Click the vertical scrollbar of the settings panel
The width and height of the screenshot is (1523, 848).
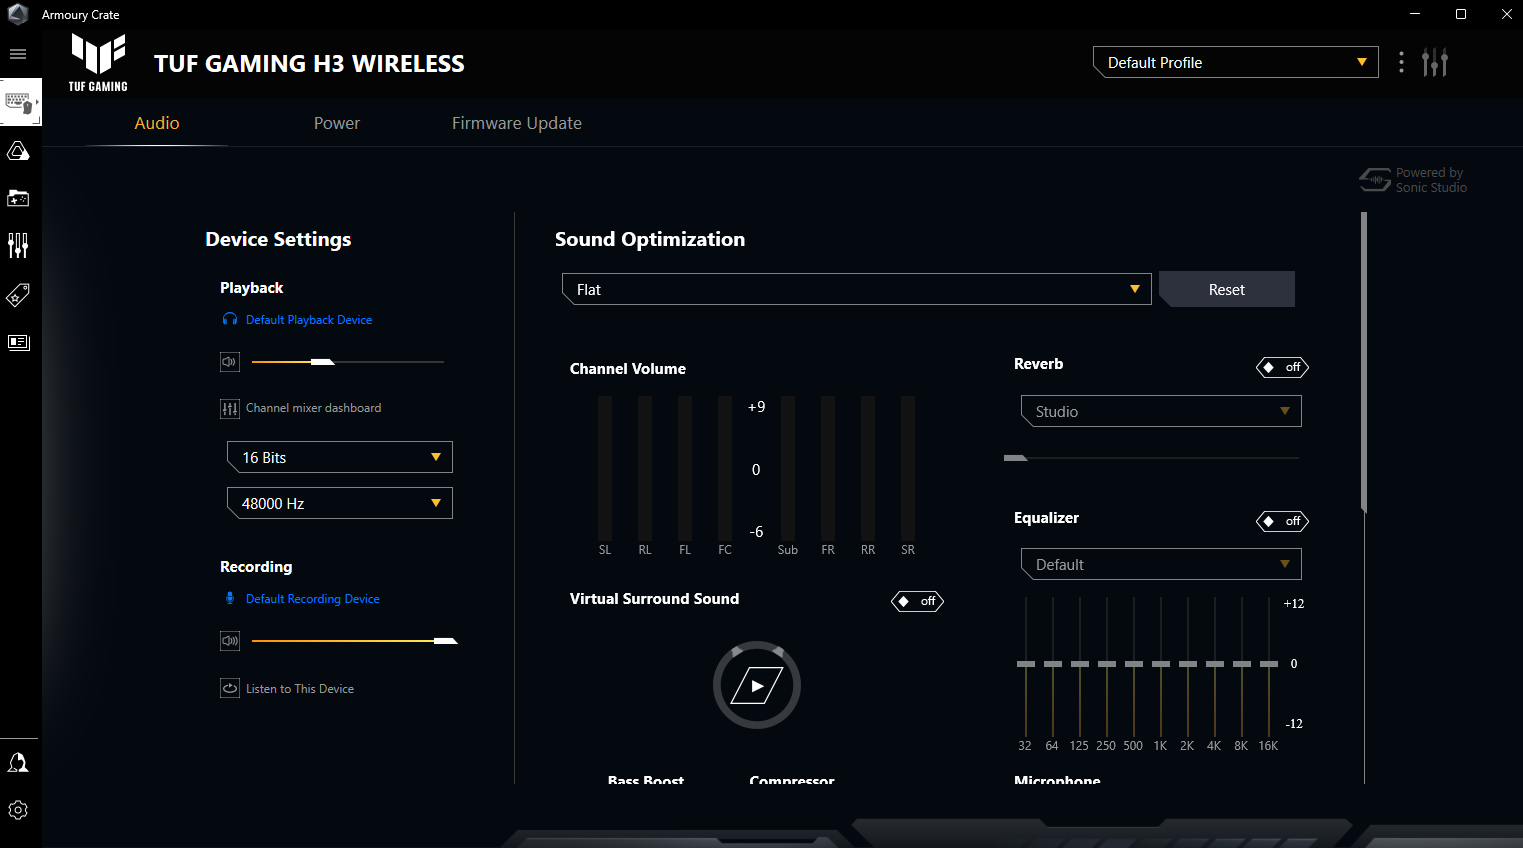click(1364, 362)
